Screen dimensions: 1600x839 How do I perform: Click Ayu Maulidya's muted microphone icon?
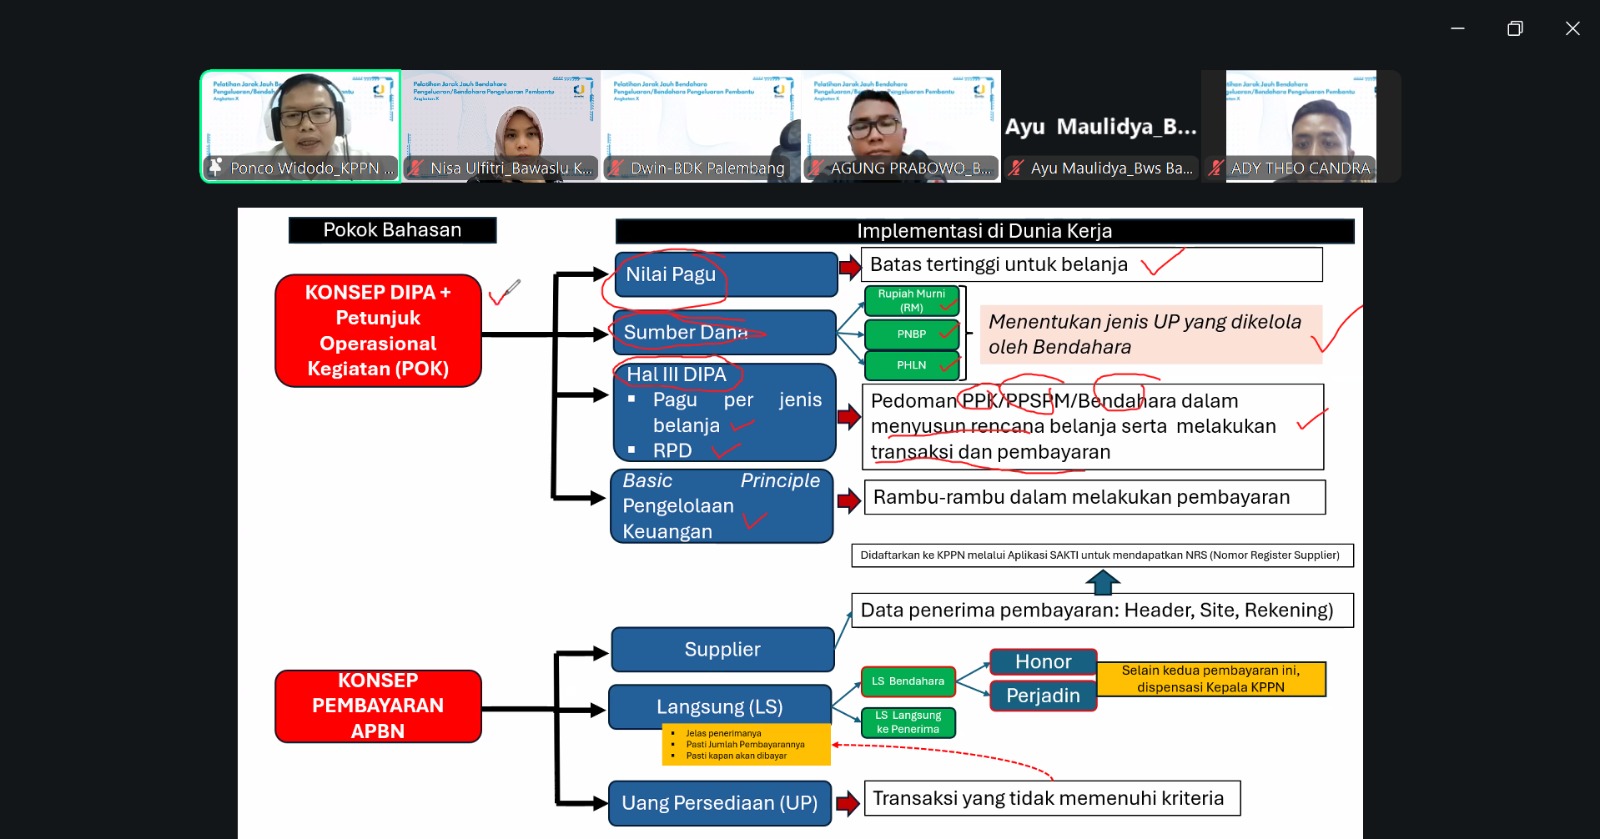(x=1016, y=168)
